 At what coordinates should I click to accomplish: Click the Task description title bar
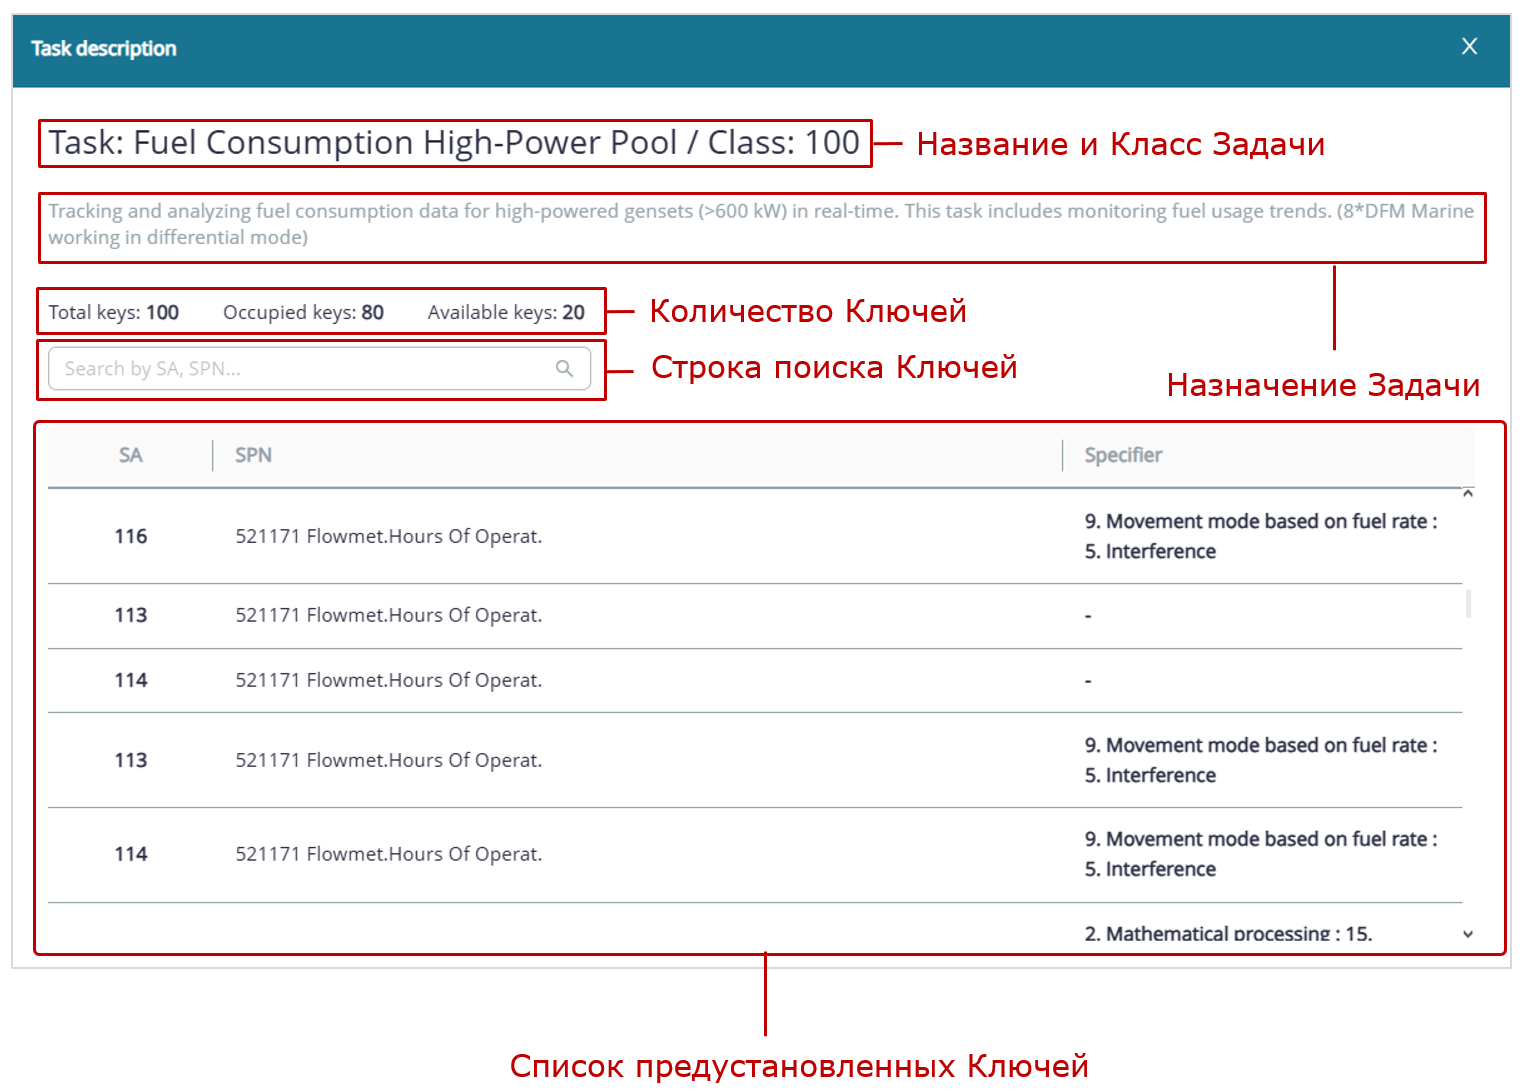click(103, 48)
